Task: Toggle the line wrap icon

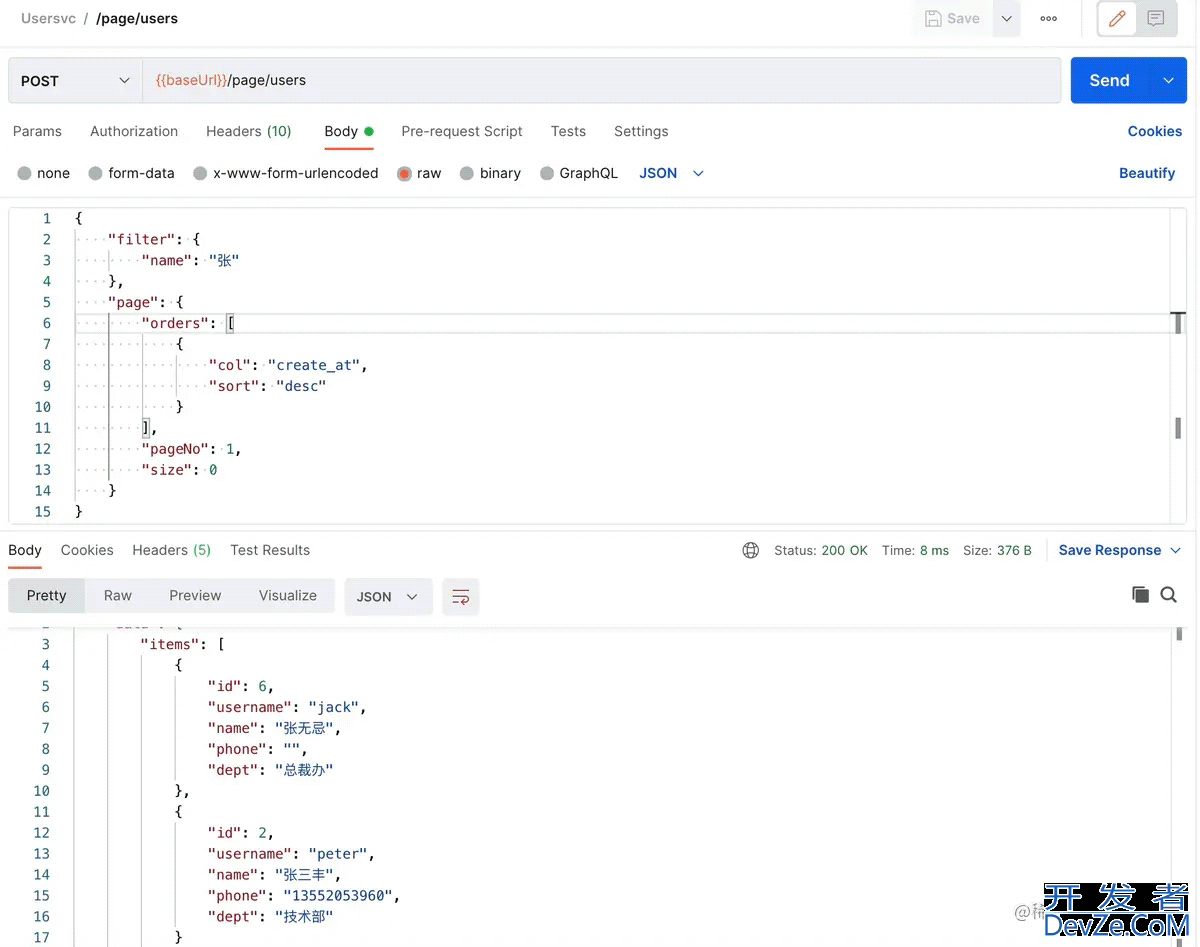Action: [x=461, y=596]
